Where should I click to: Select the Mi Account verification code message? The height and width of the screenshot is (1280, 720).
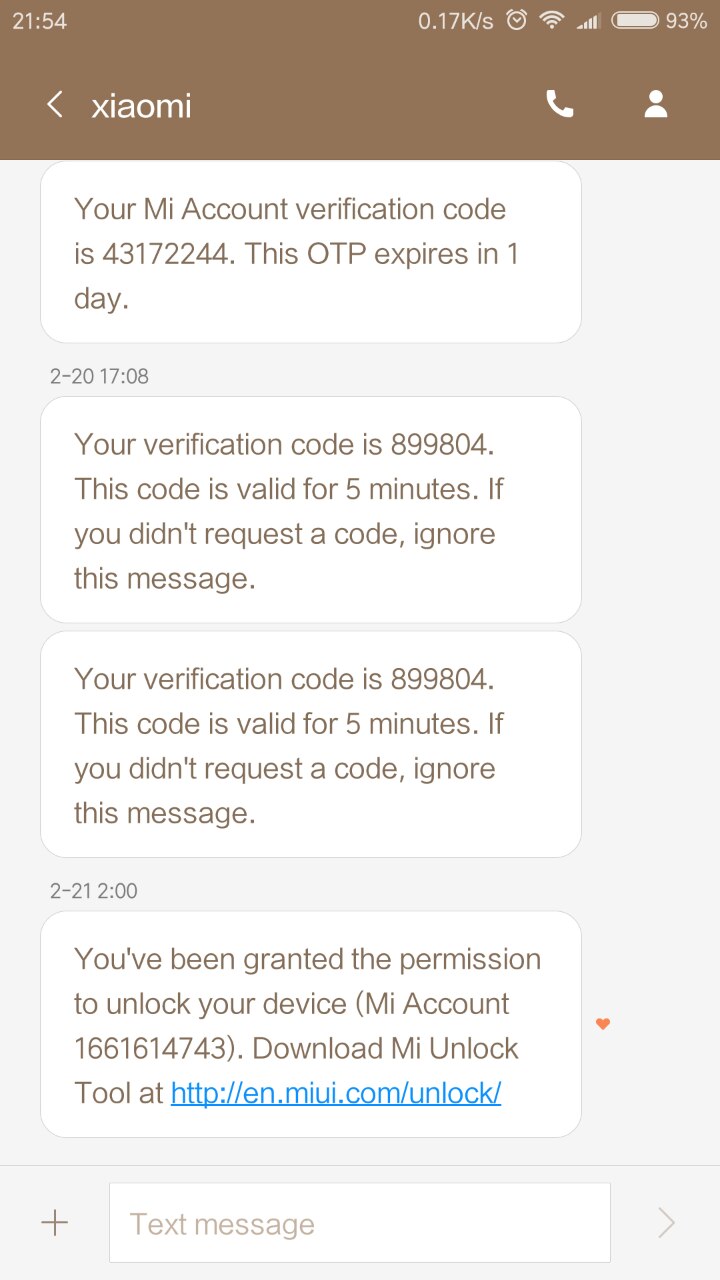pos(310,253)
